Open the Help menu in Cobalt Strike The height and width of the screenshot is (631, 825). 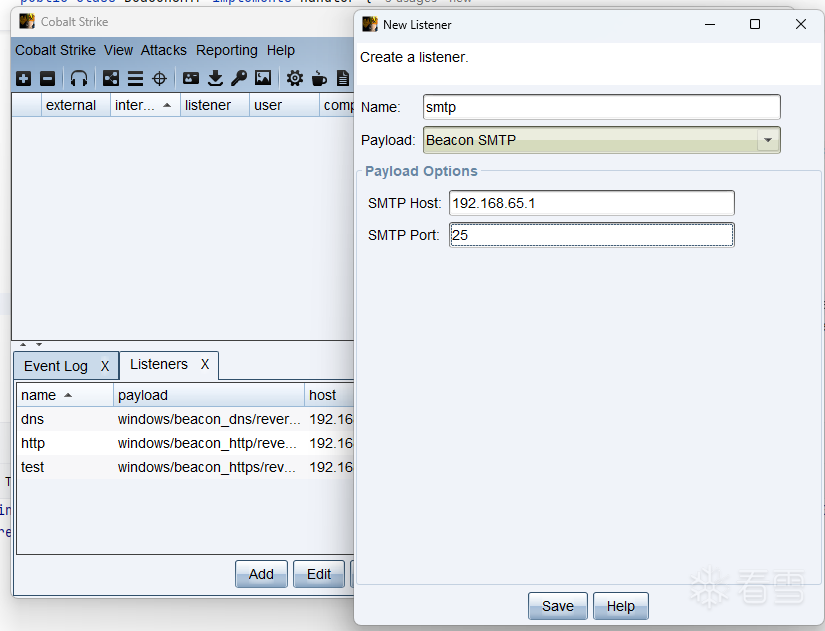pos(280,51)
